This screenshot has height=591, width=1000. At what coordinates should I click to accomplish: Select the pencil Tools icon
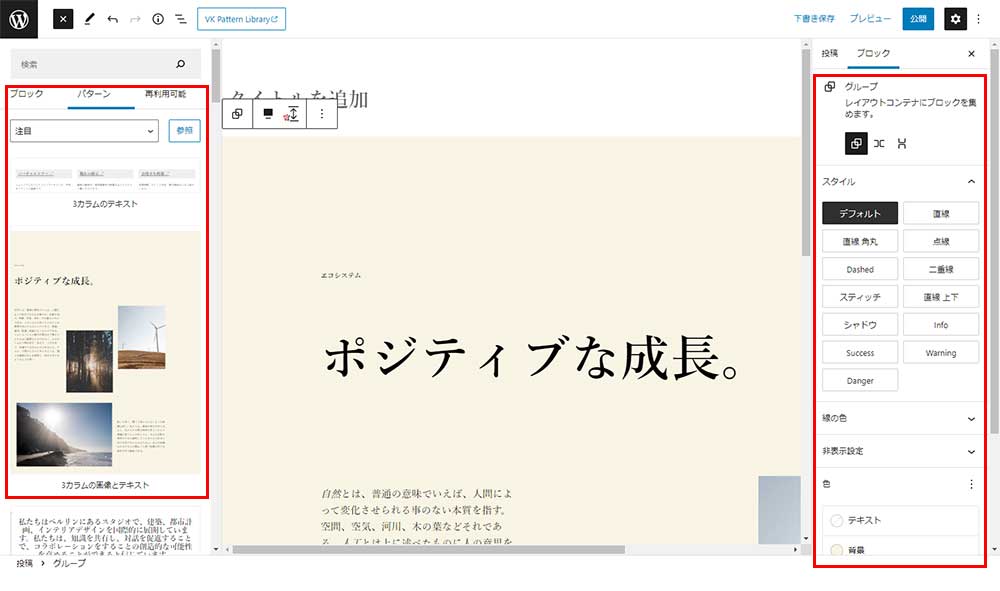pos(88,19)
